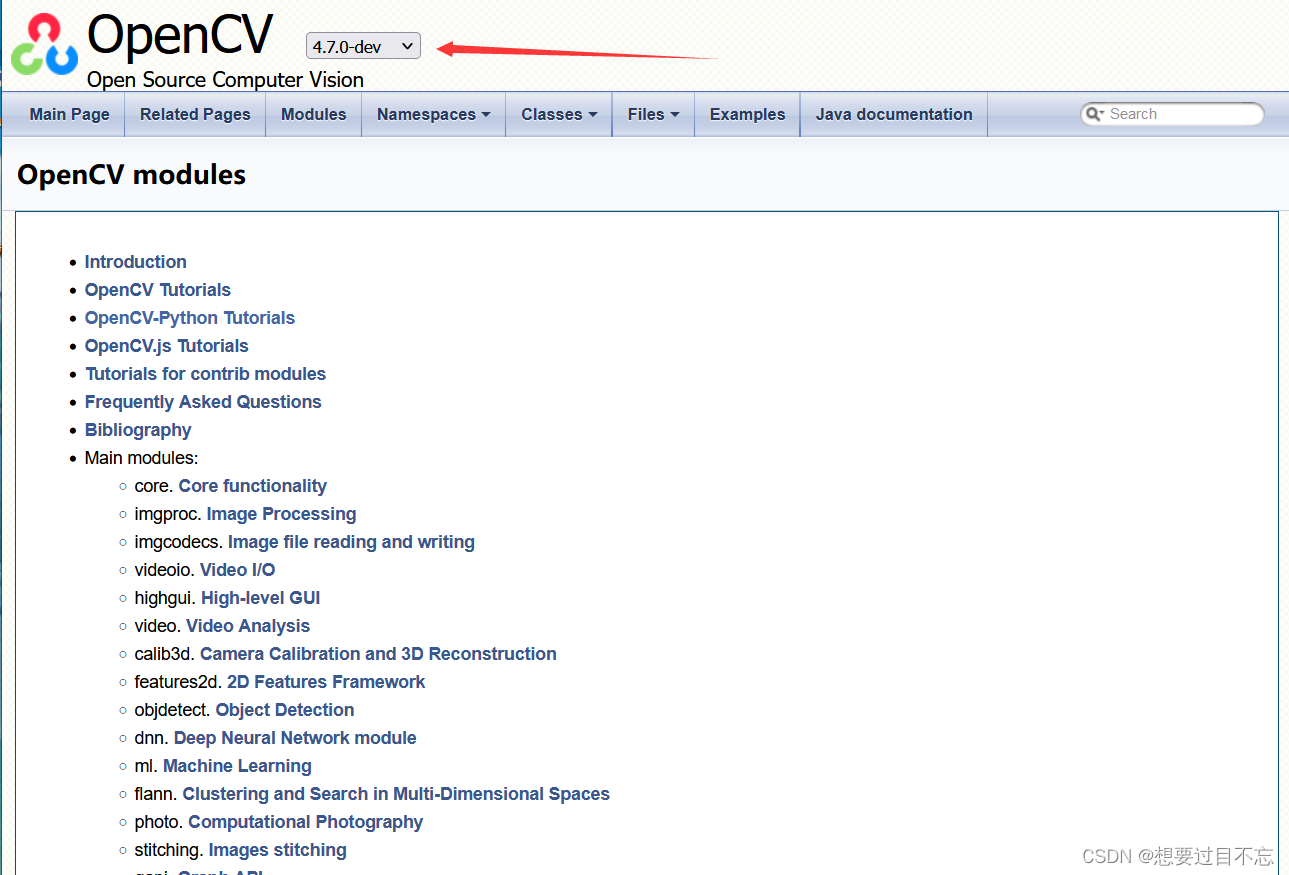
Task: Open the Bibliography link
Action: (138, 430)
